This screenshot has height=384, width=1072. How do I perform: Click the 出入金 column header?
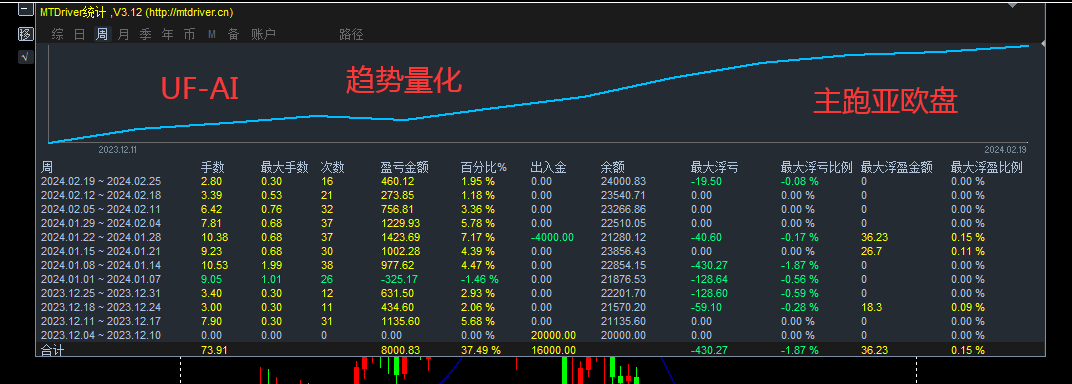coord(548,167)
